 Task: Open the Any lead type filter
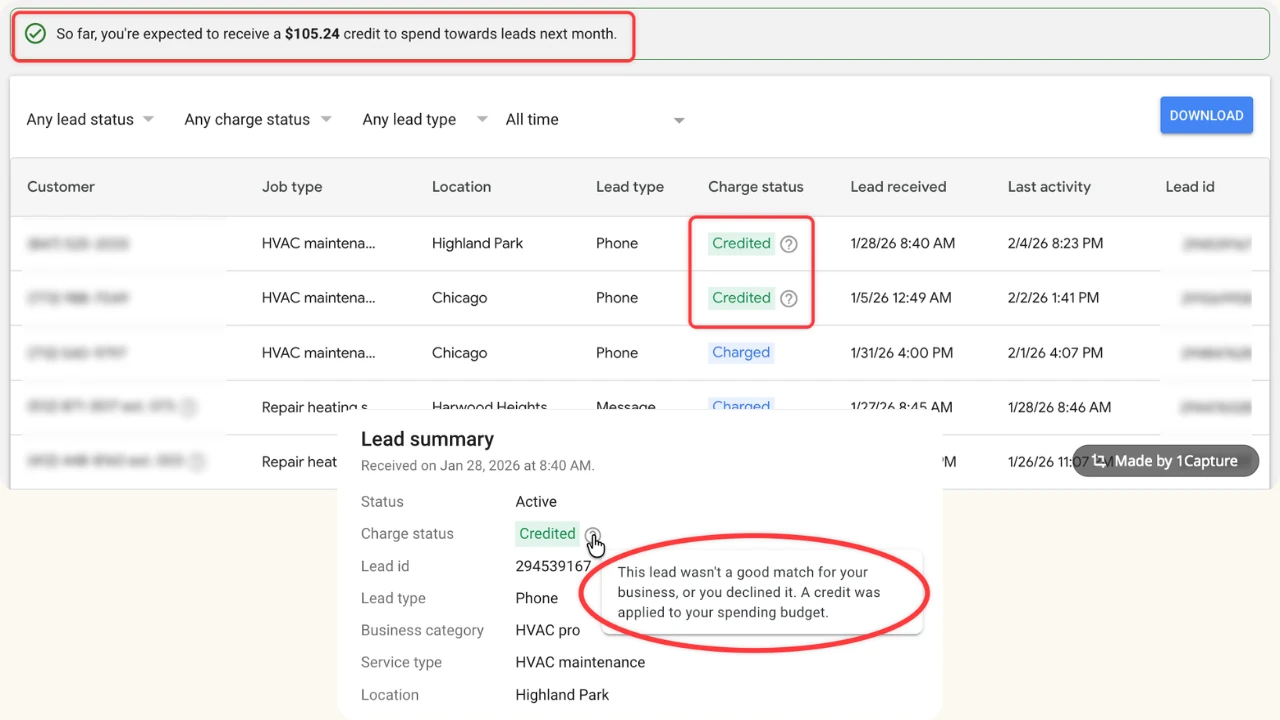pos(424,120)
